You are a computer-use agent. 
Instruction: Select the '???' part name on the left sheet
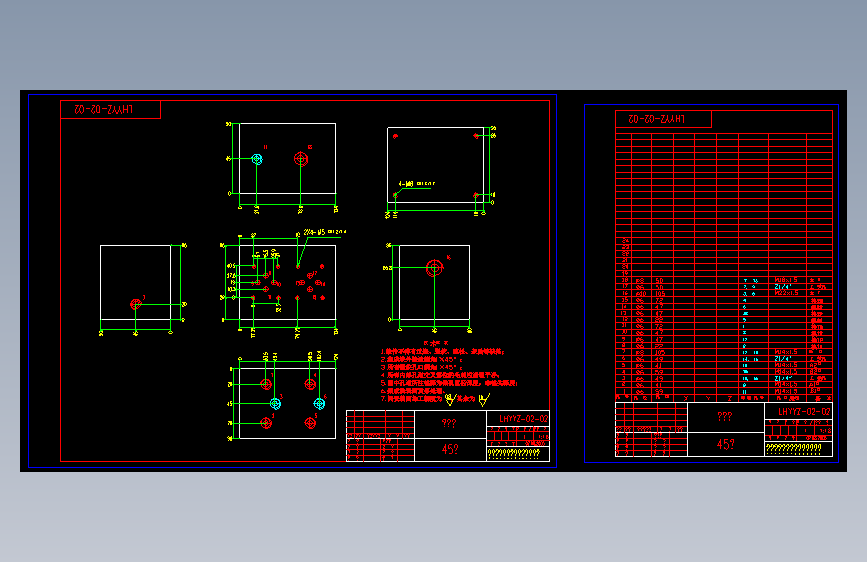pyautogui.click(x=449, y=423)
